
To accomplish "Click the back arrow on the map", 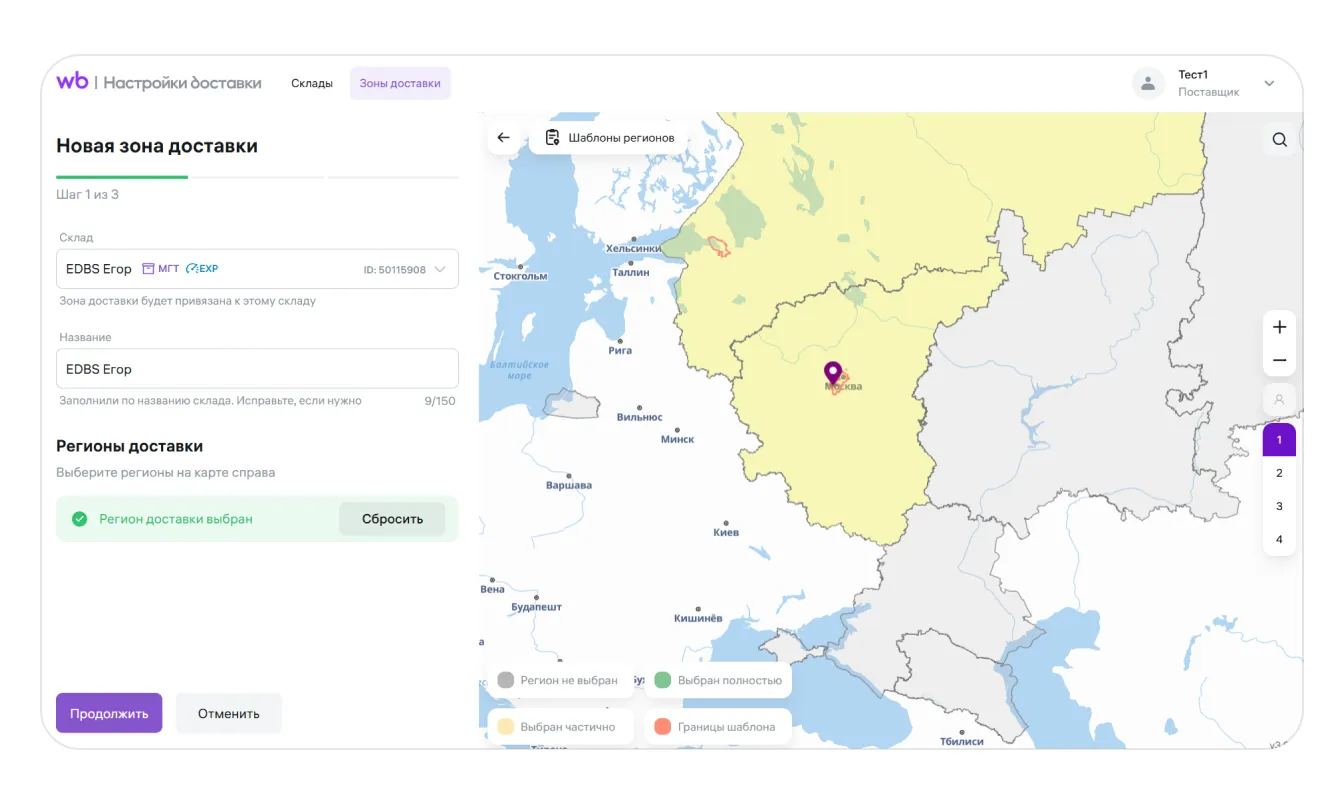I will 503,138.
